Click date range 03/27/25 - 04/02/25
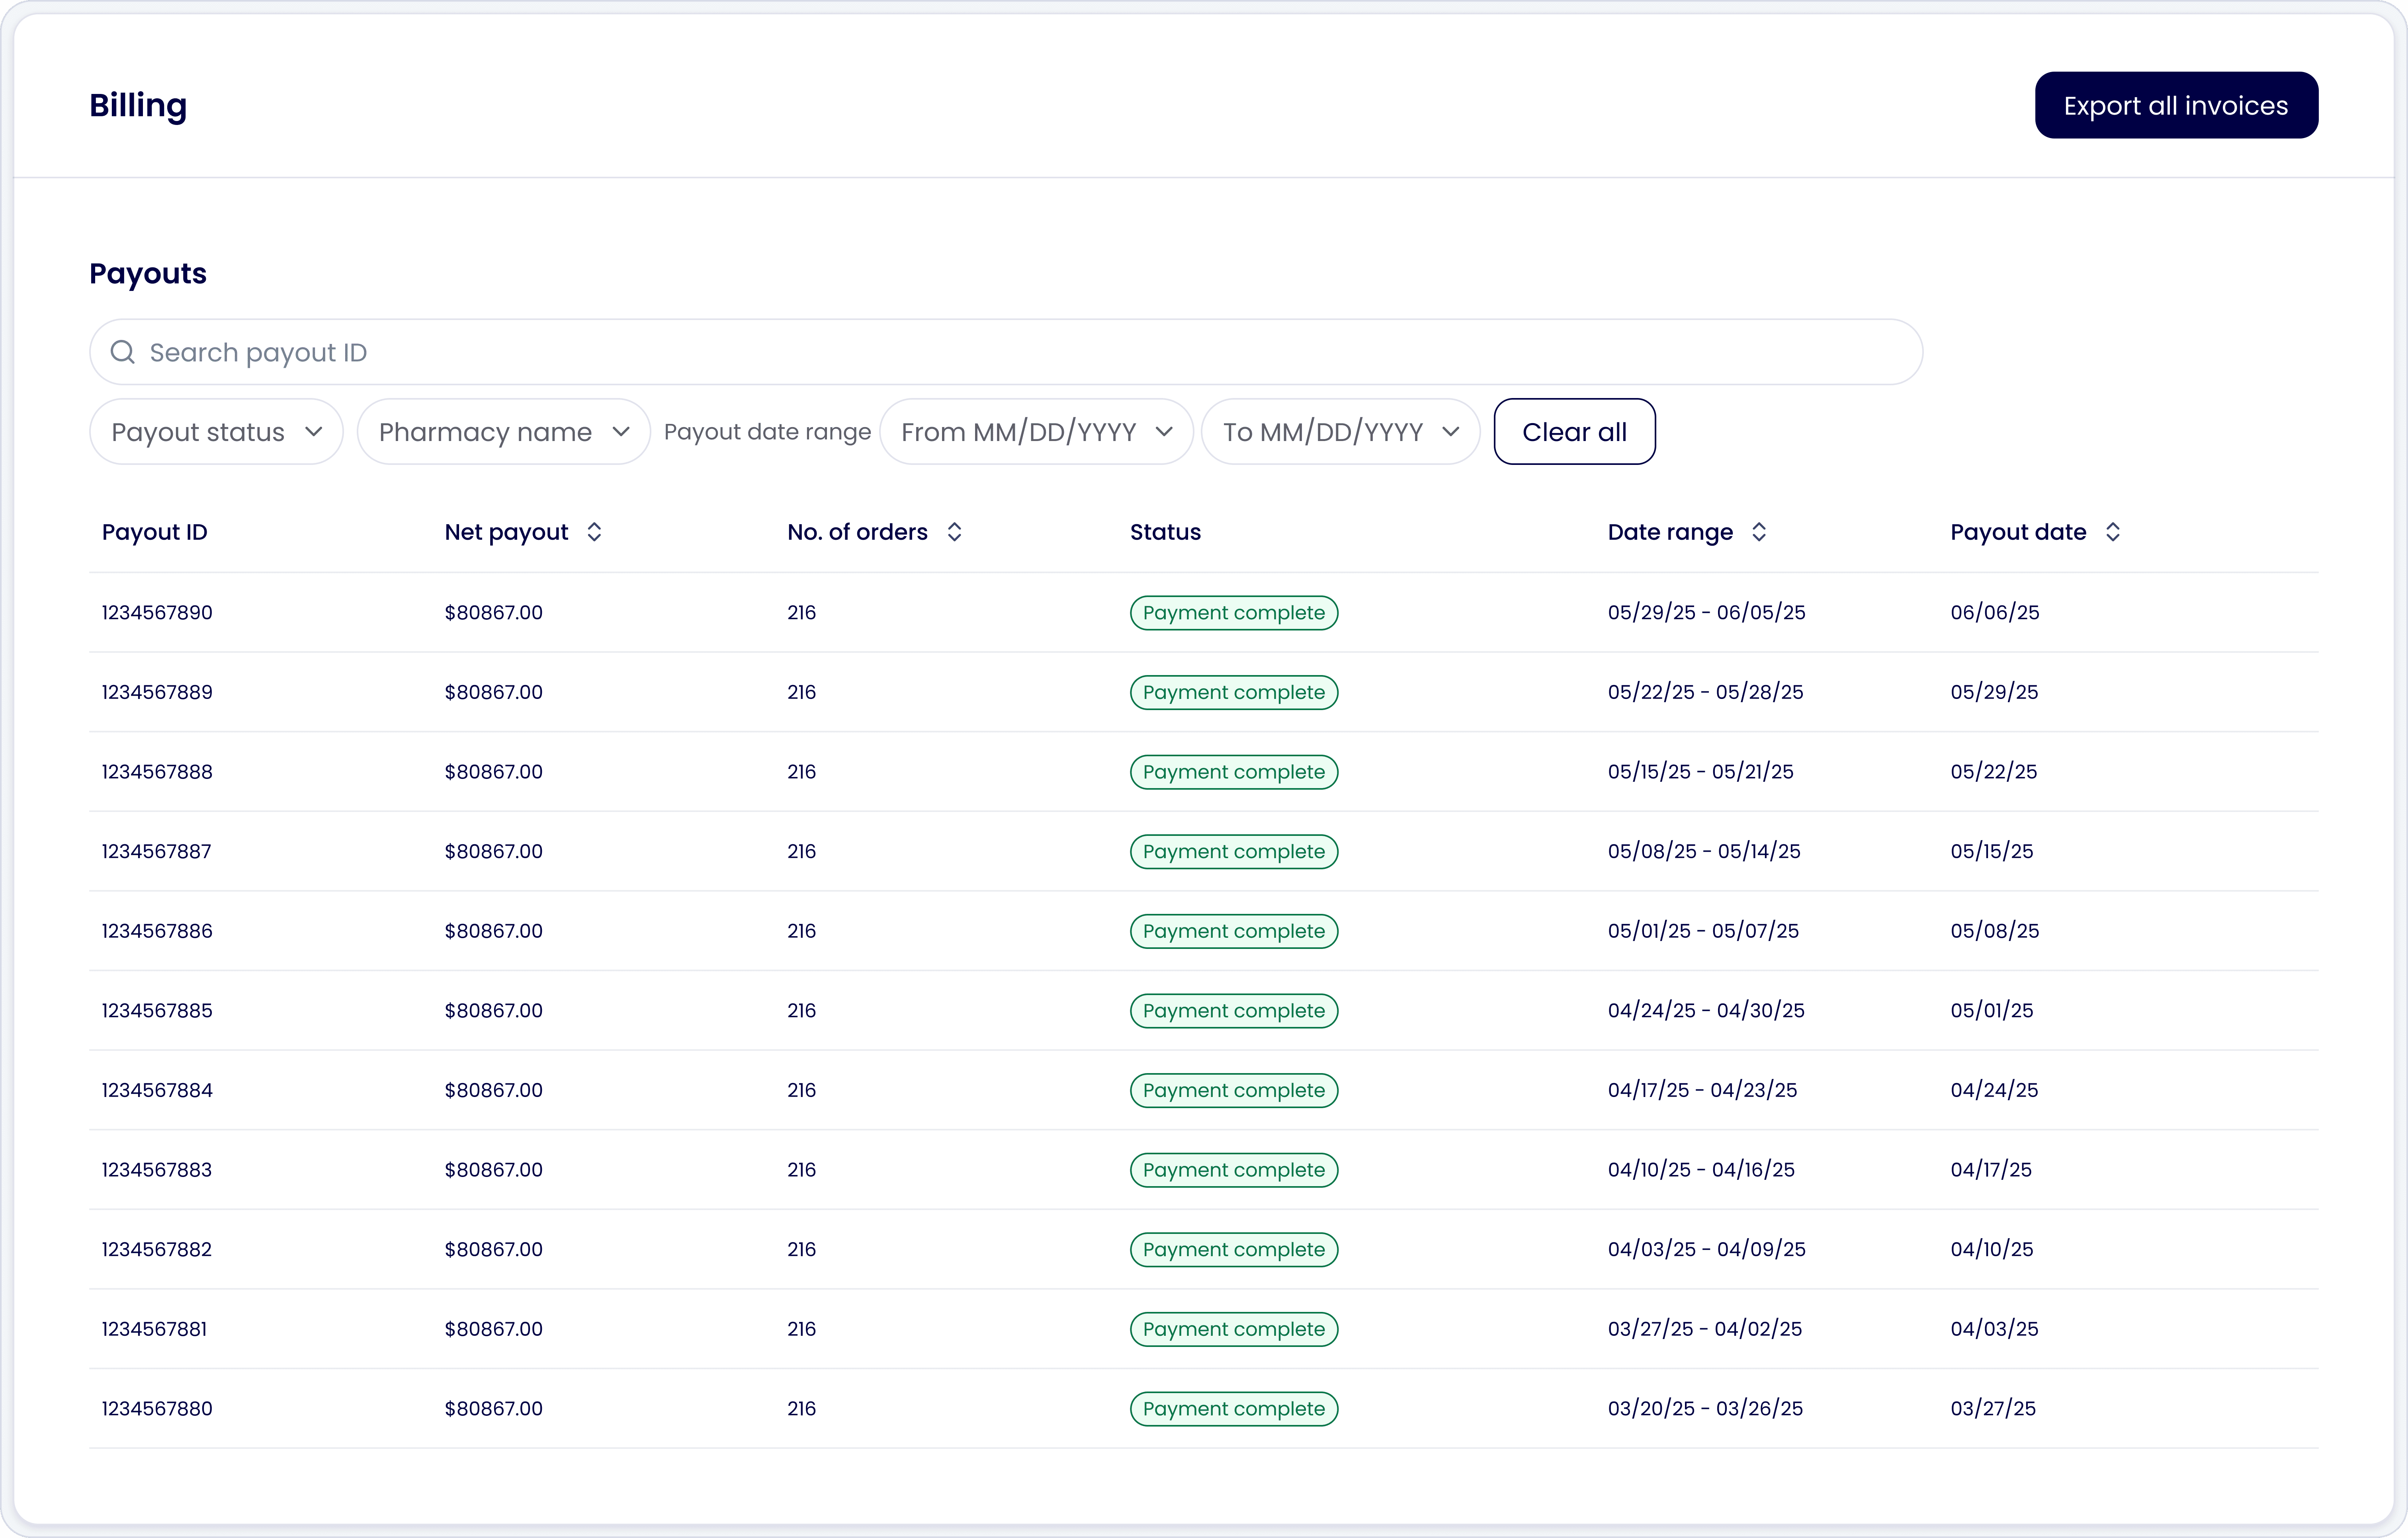This screenshot has width=2408, height=1538. (x=1704, y=1329)
